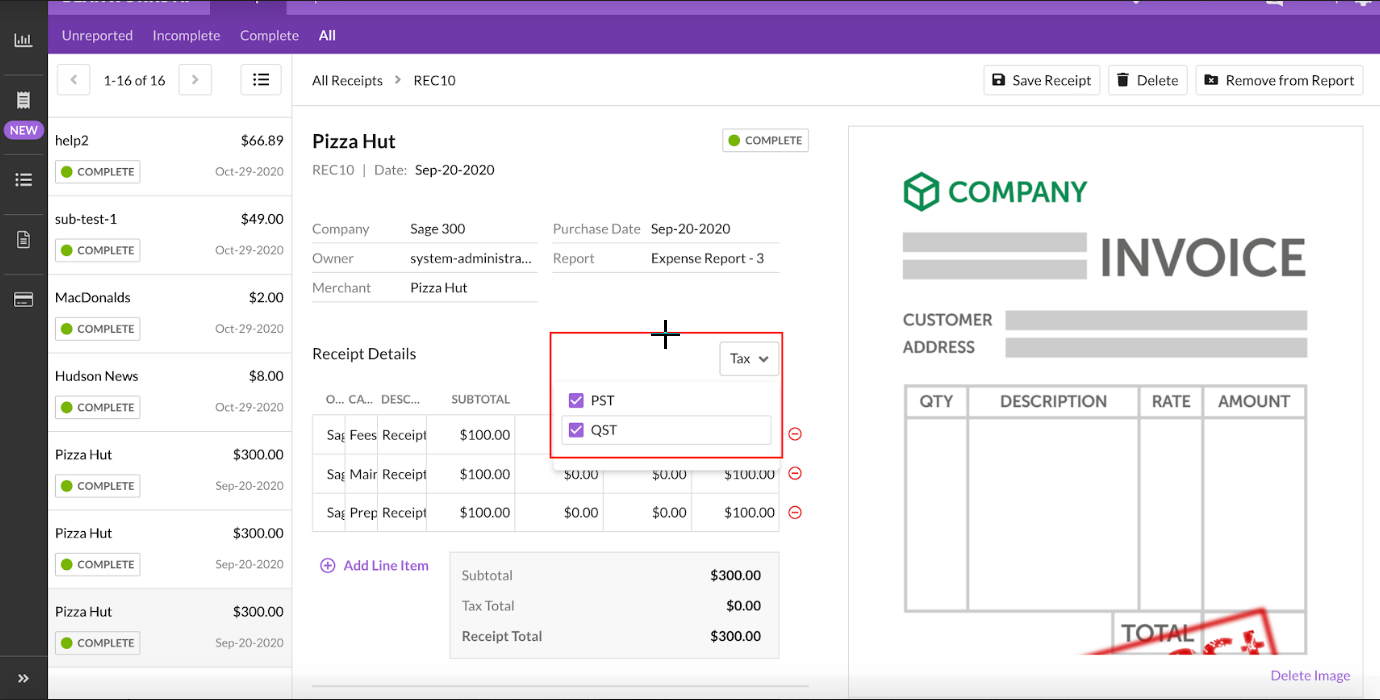Select the highlighted Pizza Hut receipt row
The height and width of the screenshot is (700, 1380).
(x=170, y=627)
